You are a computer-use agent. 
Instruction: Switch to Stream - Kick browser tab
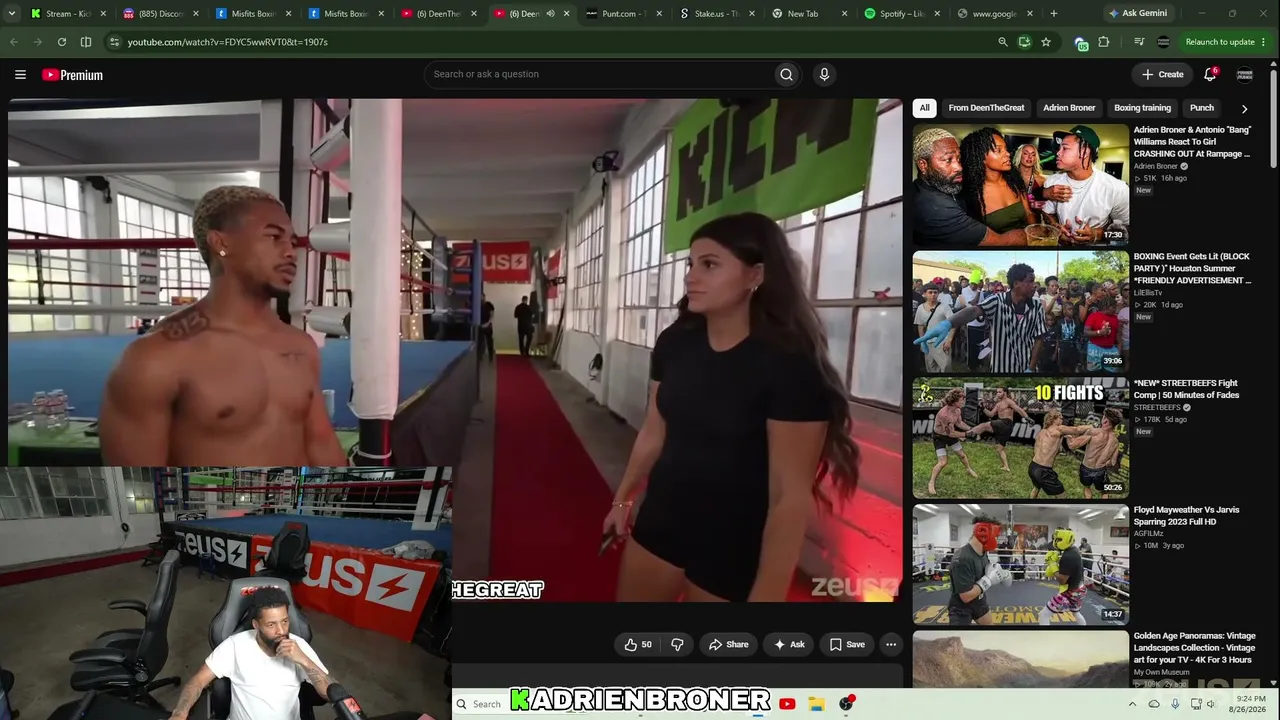coord(67,14)
